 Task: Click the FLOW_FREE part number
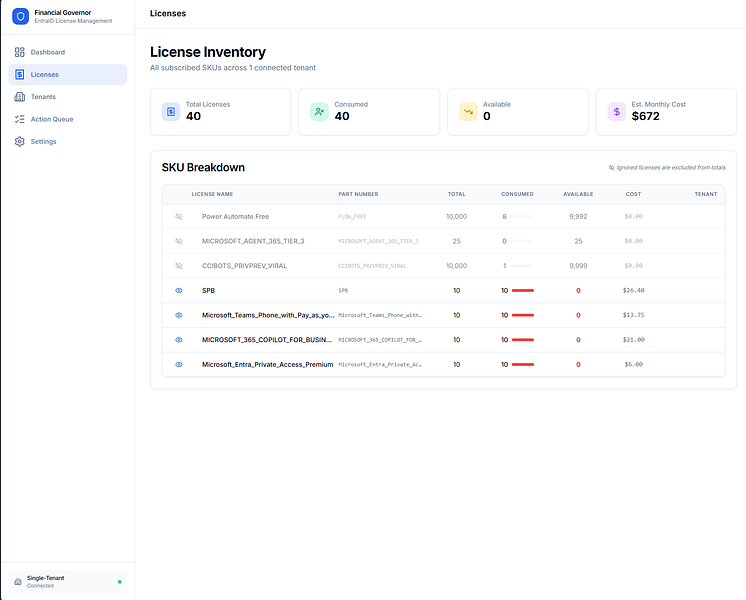(352, 216)
